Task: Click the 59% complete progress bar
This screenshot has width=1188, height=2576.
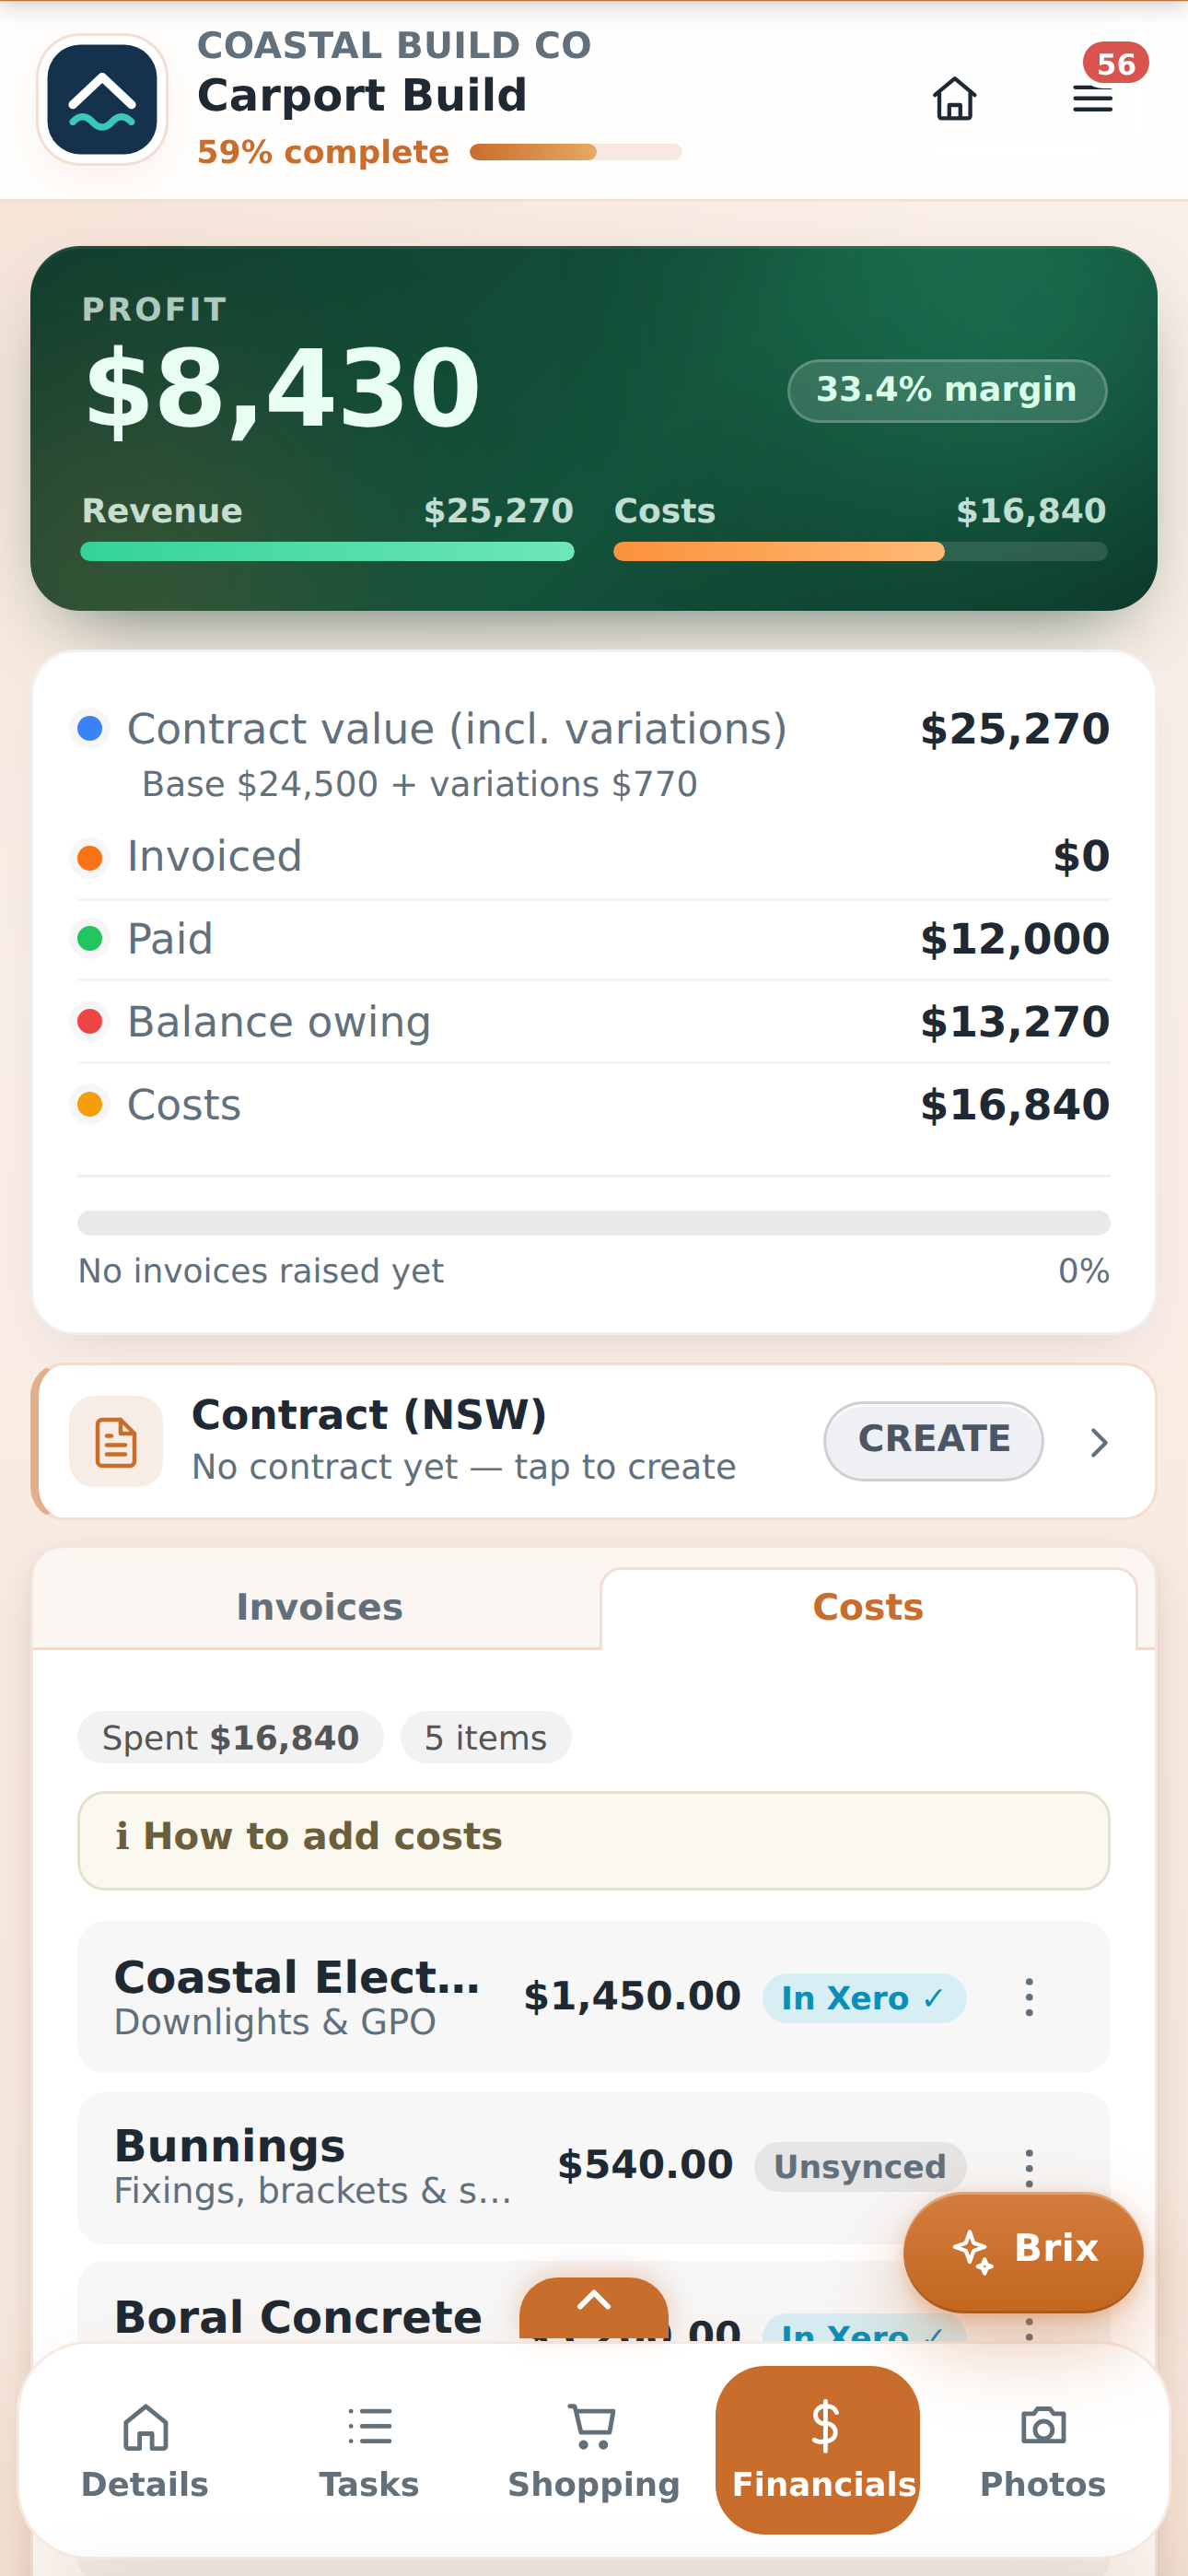Action: (576, 152)
